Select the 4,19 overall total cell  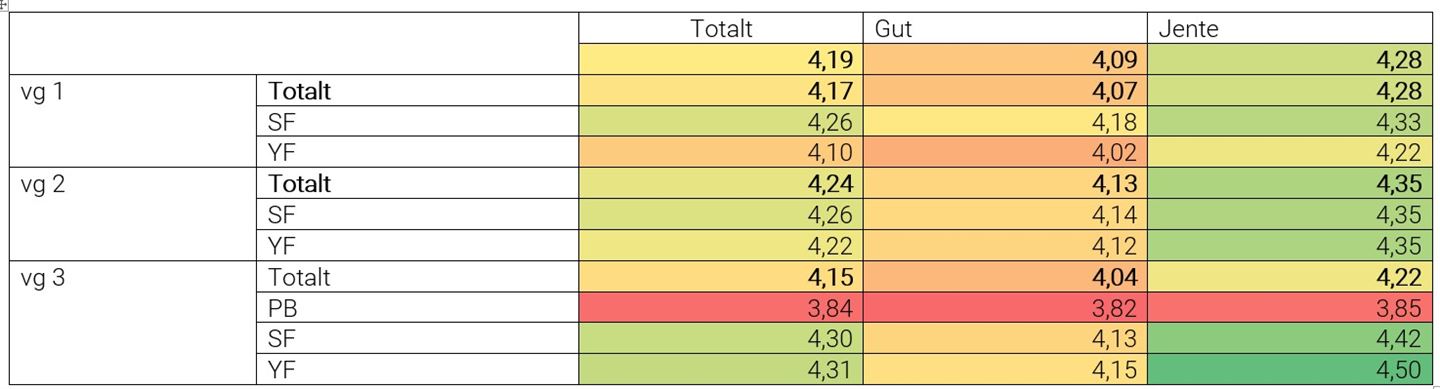coord(720,59)
